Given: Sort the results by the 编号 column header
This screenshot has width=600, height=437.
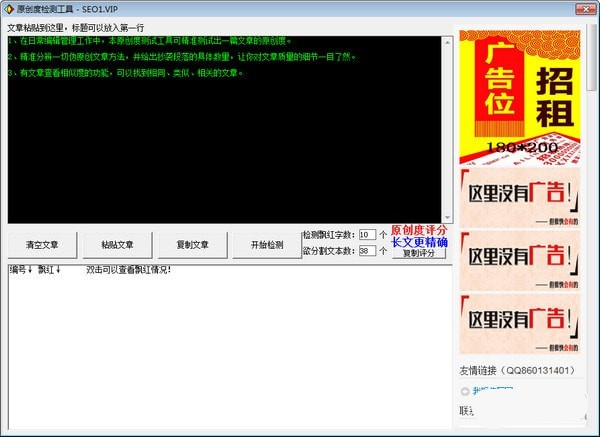Looking at the screenshot, I should pyautogui.click(x=21, y=270).
